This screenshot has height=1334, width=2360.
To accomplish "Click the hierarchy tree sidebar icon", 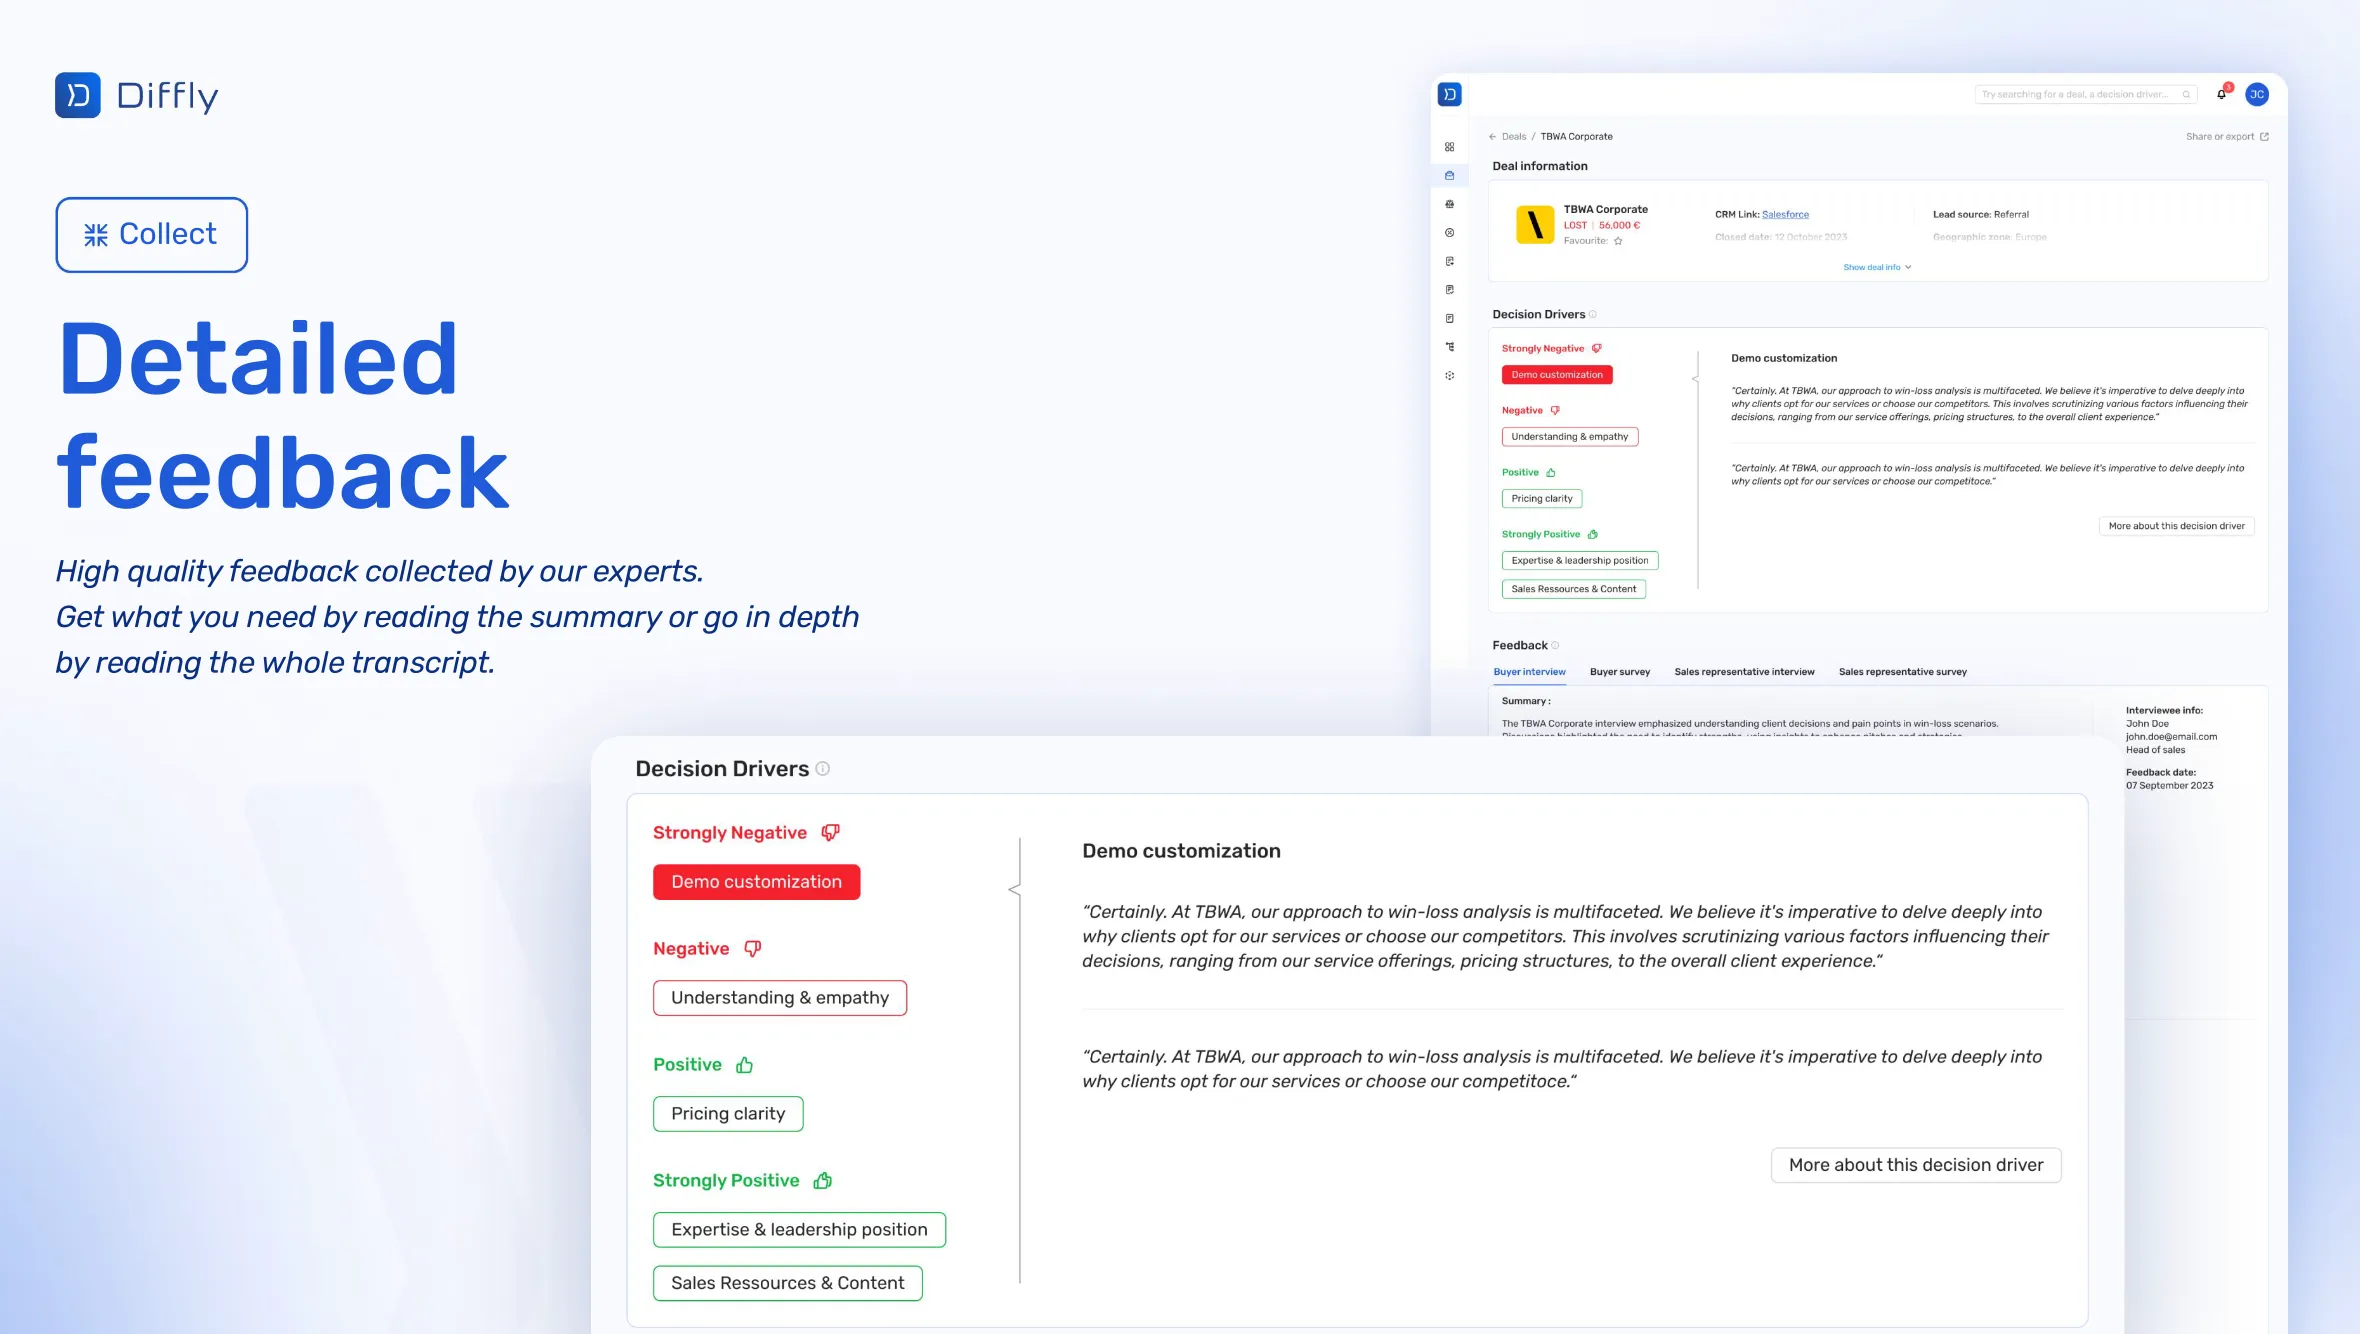I will coord(1449,347).
